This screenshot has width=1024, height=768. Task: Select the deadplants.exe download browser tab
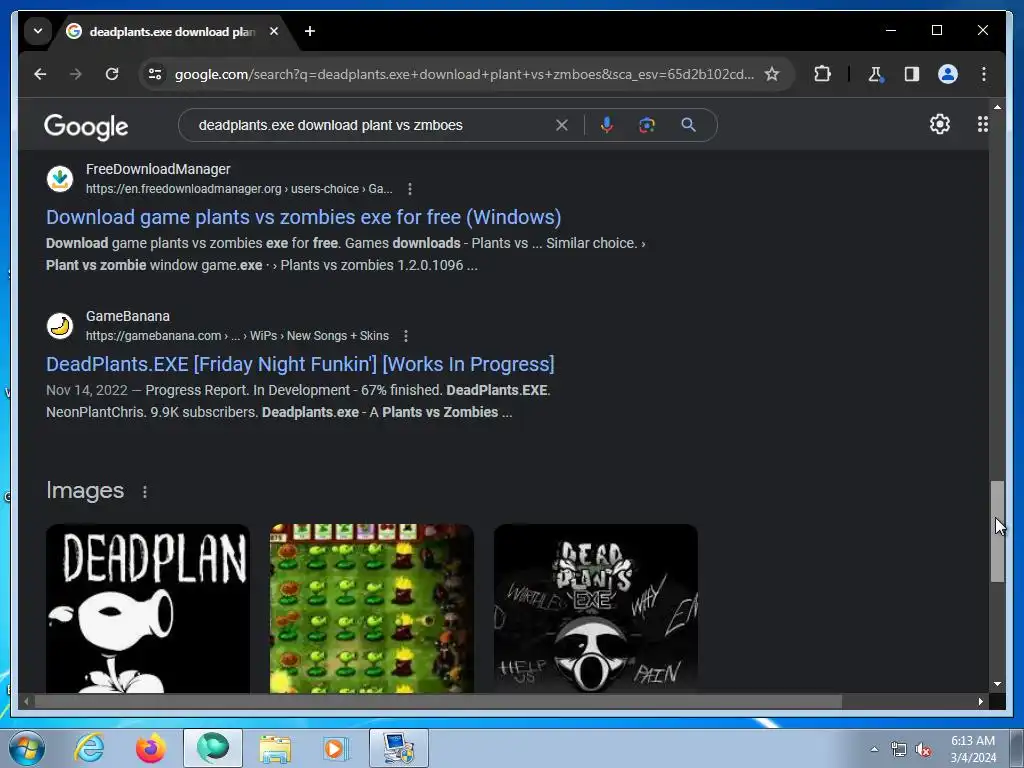click(171, 31)
